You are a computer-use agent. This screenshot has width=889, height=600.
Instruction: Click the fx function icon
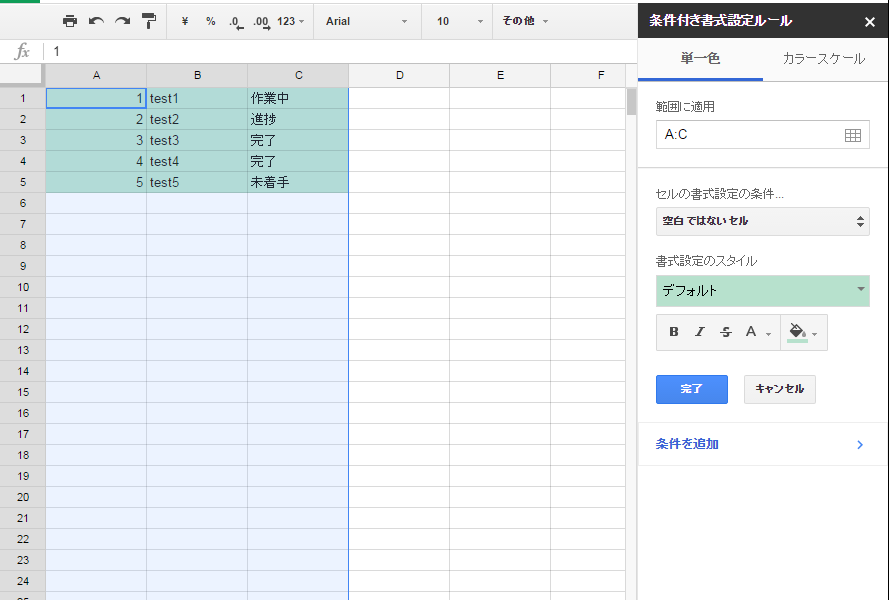click(22, 52)
